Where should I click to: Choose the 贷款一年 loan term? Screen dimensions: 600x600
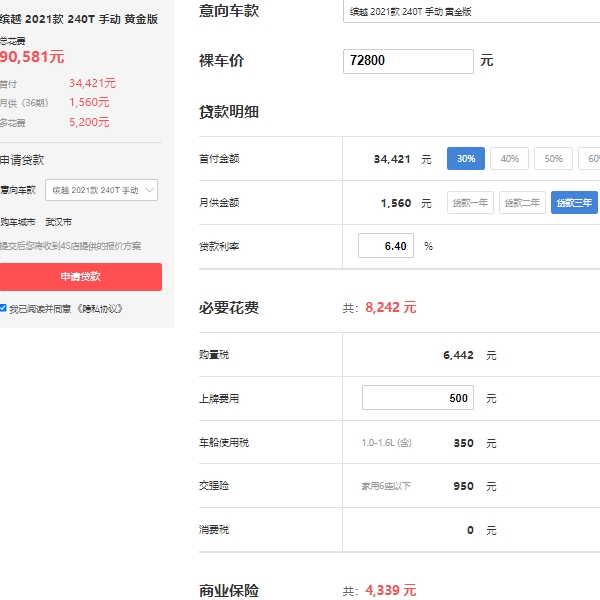click(x=470, y=203)
